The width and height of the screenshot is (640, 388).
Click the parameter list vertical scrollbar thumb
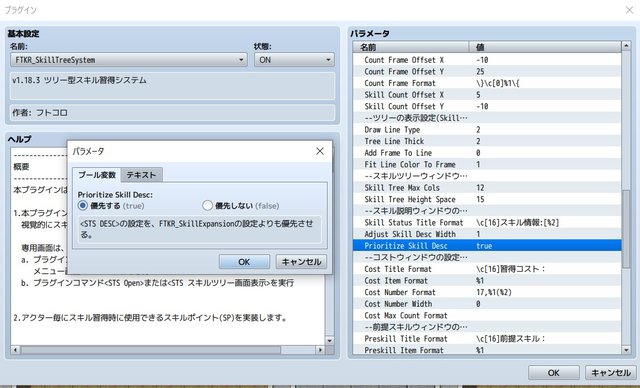tap(626, 229)
